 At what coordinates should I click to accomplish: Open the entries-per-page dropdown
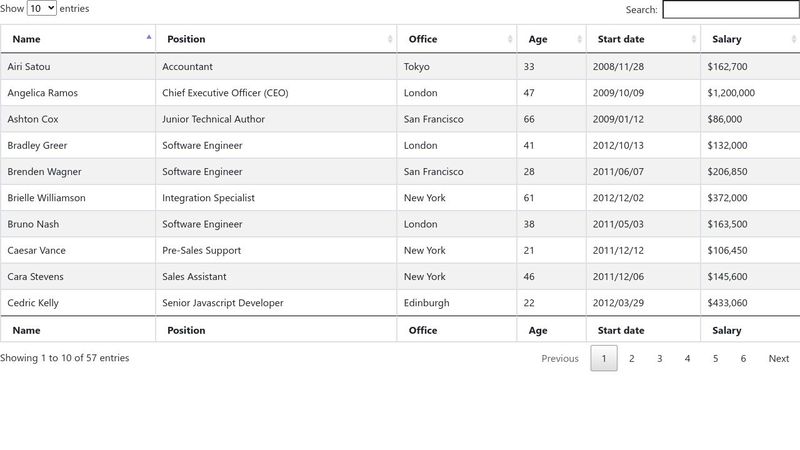coord(42,8)
